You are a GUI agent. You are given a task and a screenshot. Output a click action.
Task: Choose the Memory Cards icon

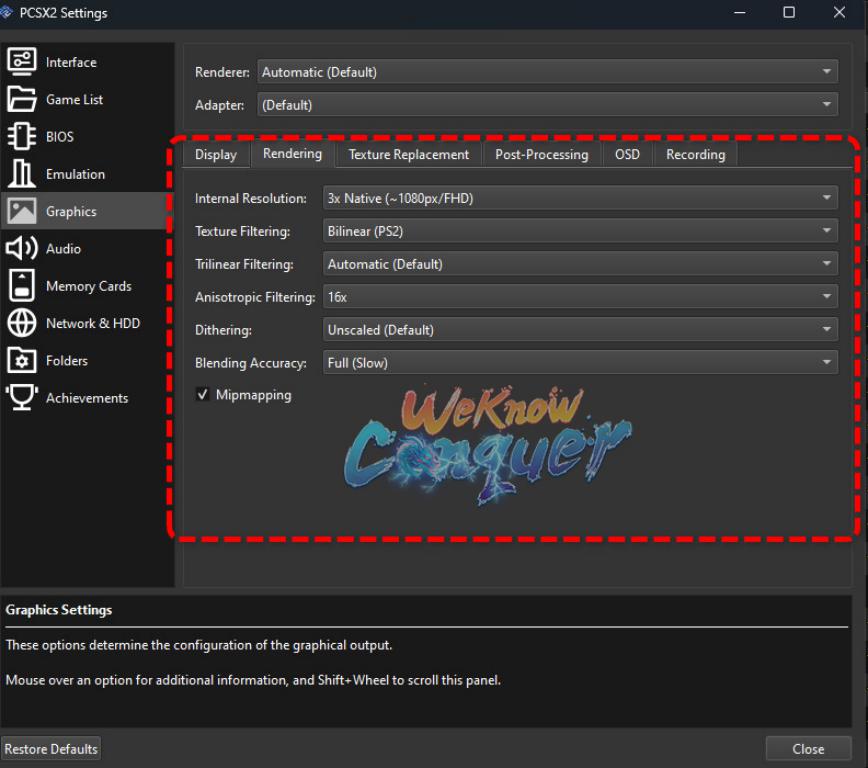click(22, 286)
